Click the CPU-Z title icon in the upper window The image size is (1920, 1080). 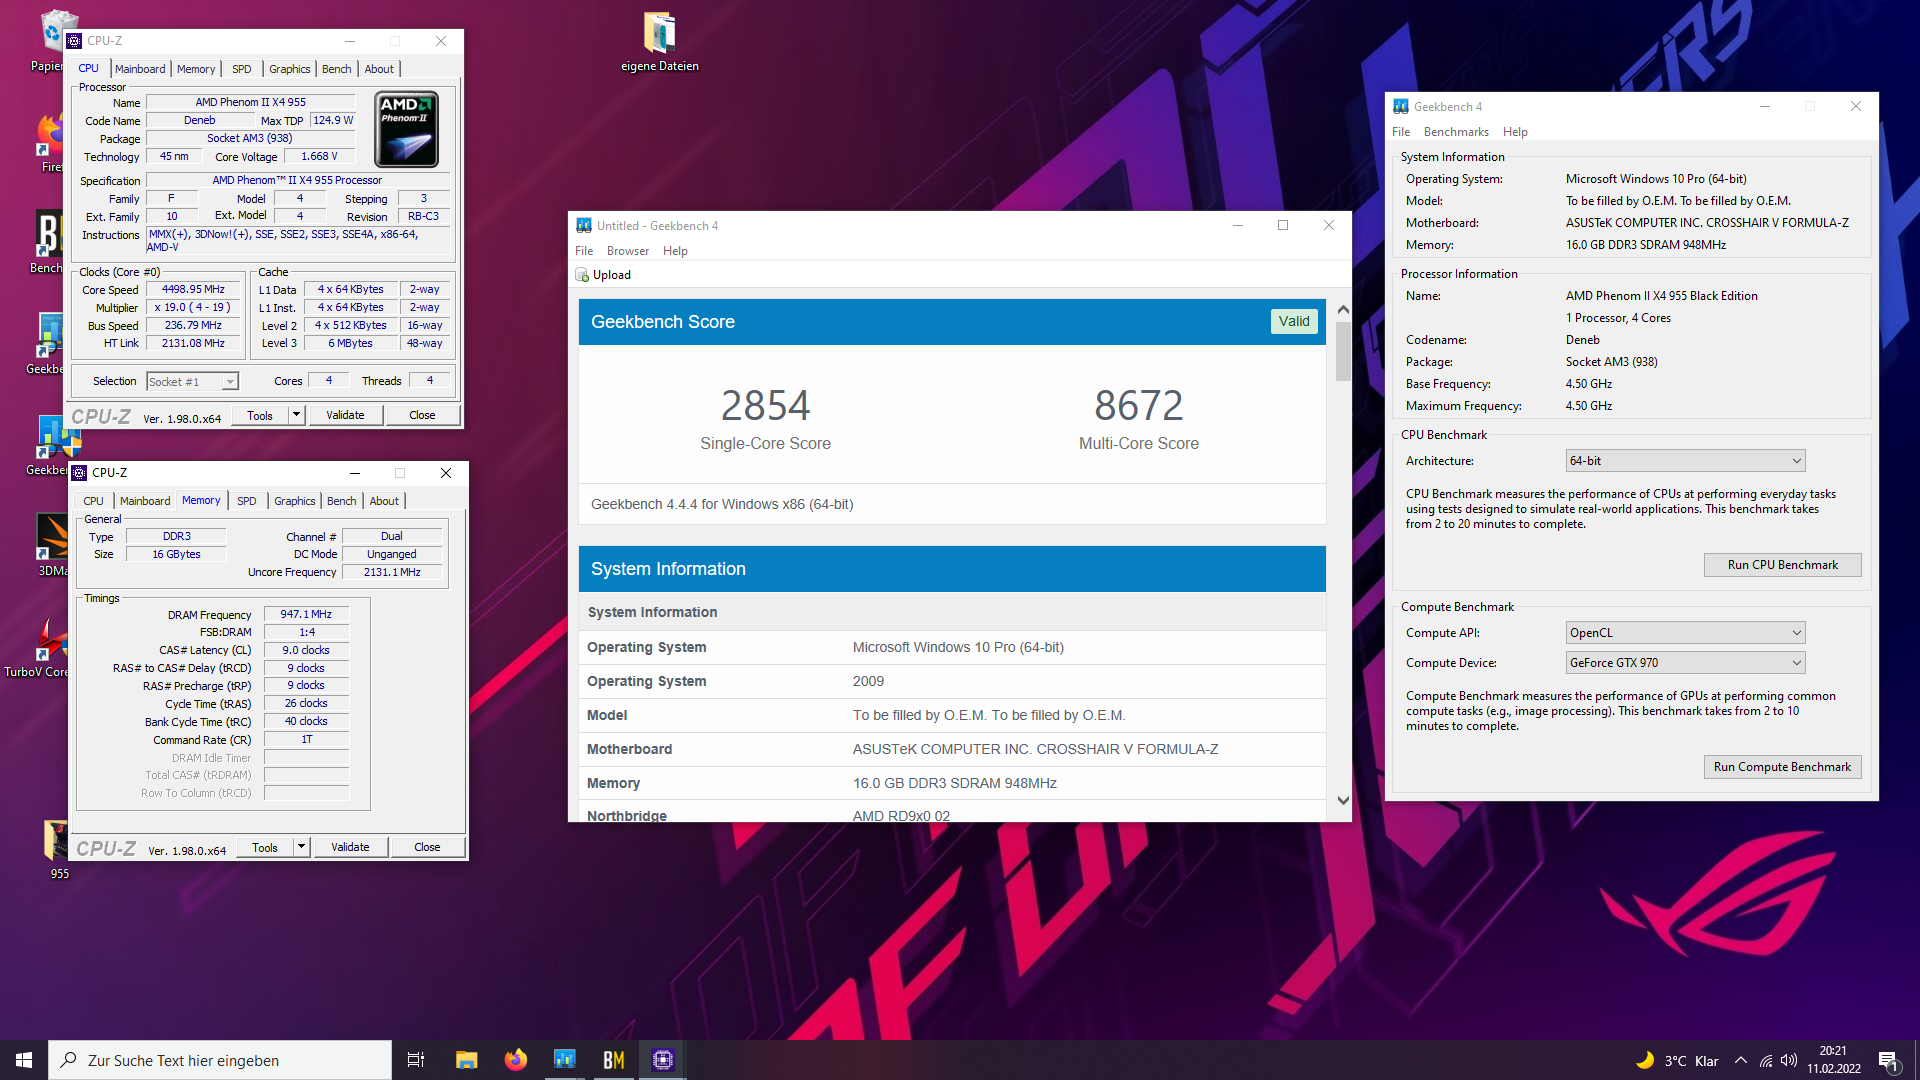click(x=74, y=41)
